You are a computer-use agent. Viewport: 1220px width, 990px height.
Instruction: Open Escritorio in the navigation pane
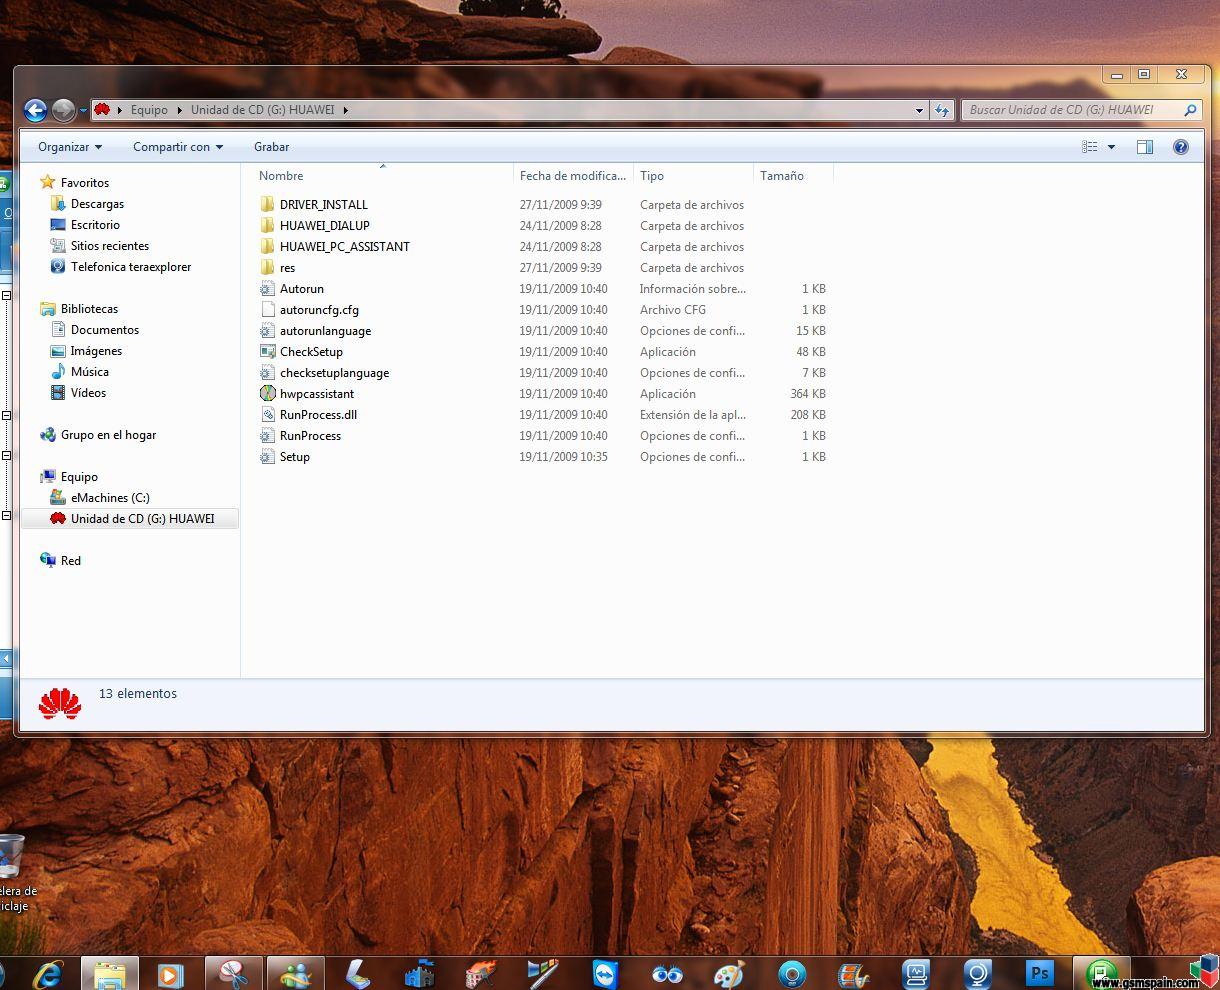(x=95, y=225)
